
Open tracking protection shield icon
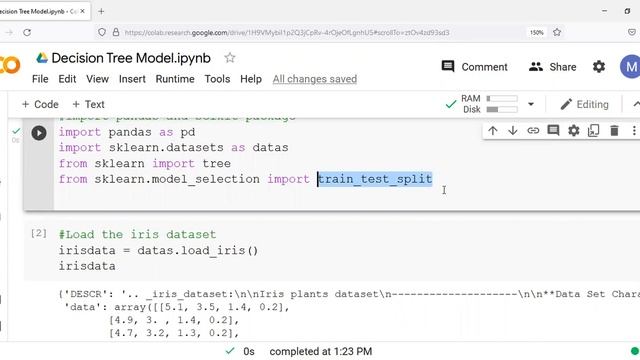(x=102, y=32)
